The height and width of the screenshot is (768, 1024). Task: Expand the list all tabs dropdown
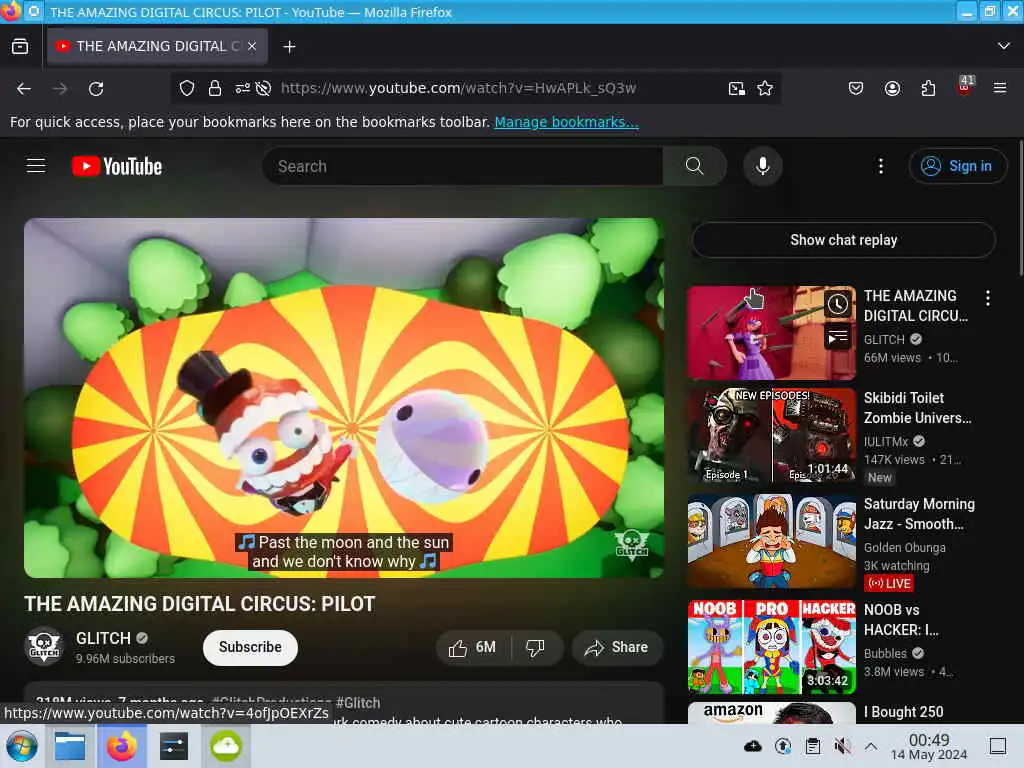[x=1003, y=46]
